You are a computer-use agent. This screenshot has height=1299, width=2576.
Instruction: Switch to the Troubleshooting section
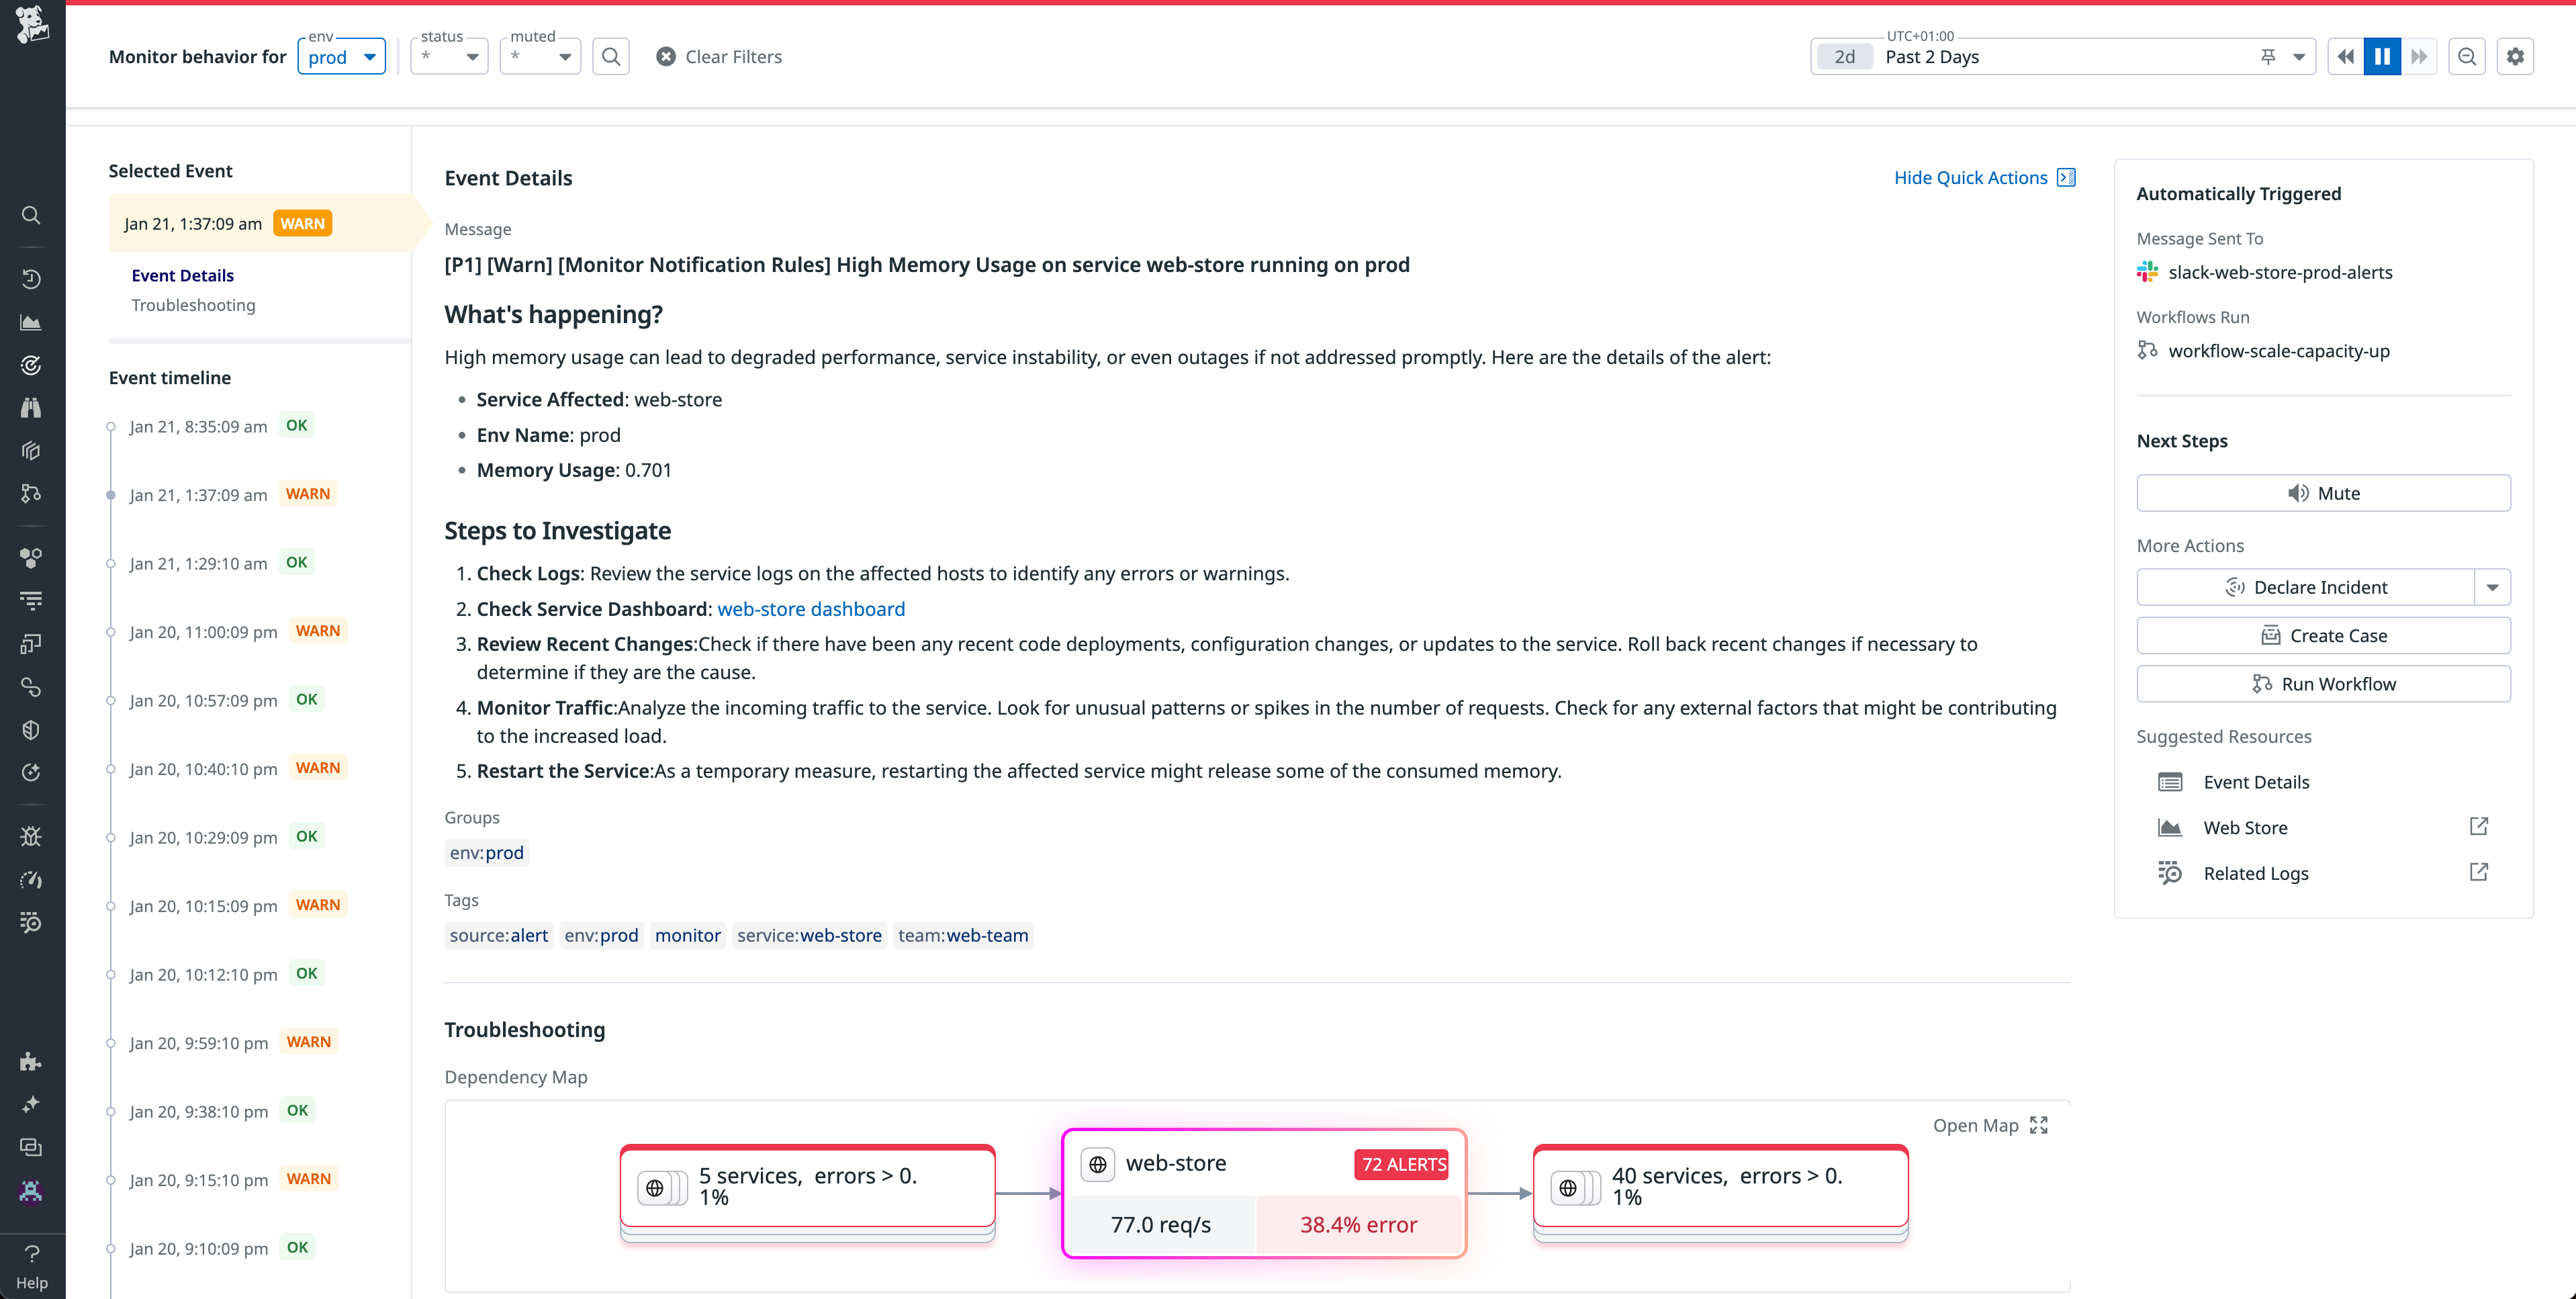point(194,305)
